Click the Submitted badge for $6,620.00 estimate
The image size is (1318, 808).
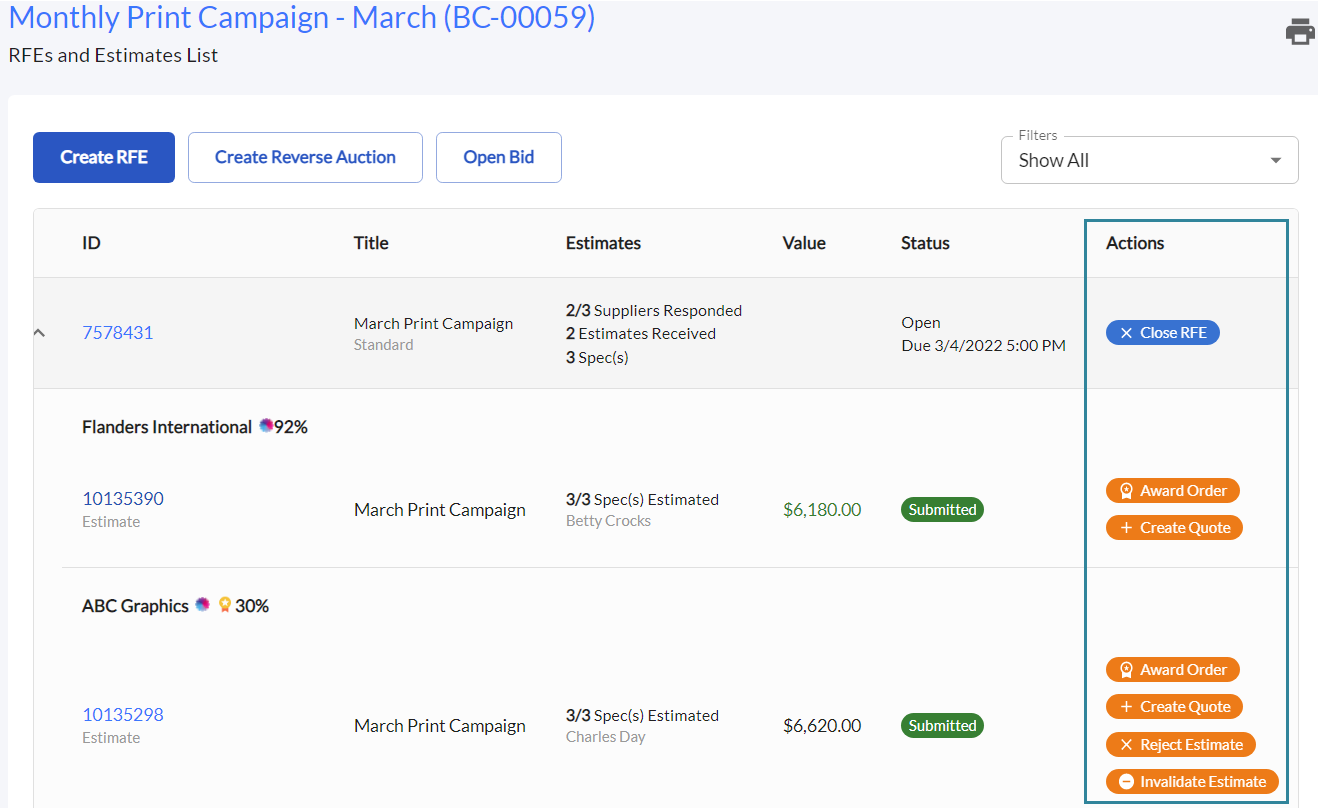tap(942, 725)
